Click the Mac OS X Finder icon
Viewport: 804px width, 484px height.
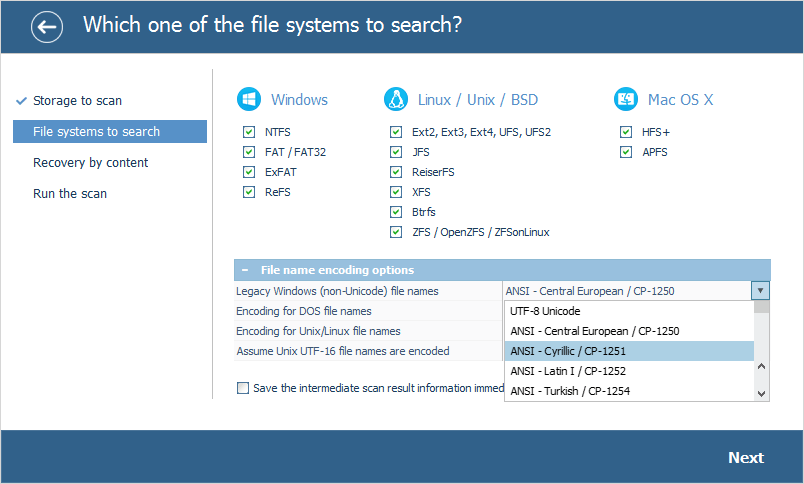(626, 100)
